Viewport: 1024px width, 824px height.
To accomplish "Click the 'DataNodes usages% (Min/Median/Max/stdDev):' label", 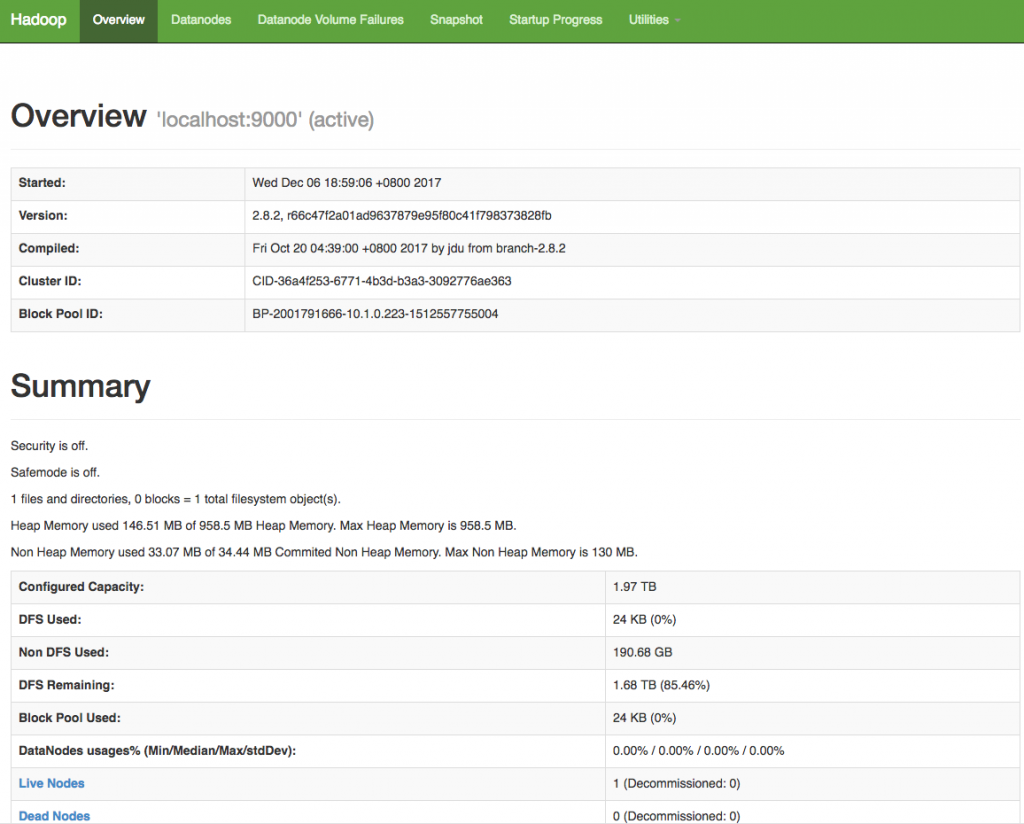I will pyautogui.click(x=157, y=751).
